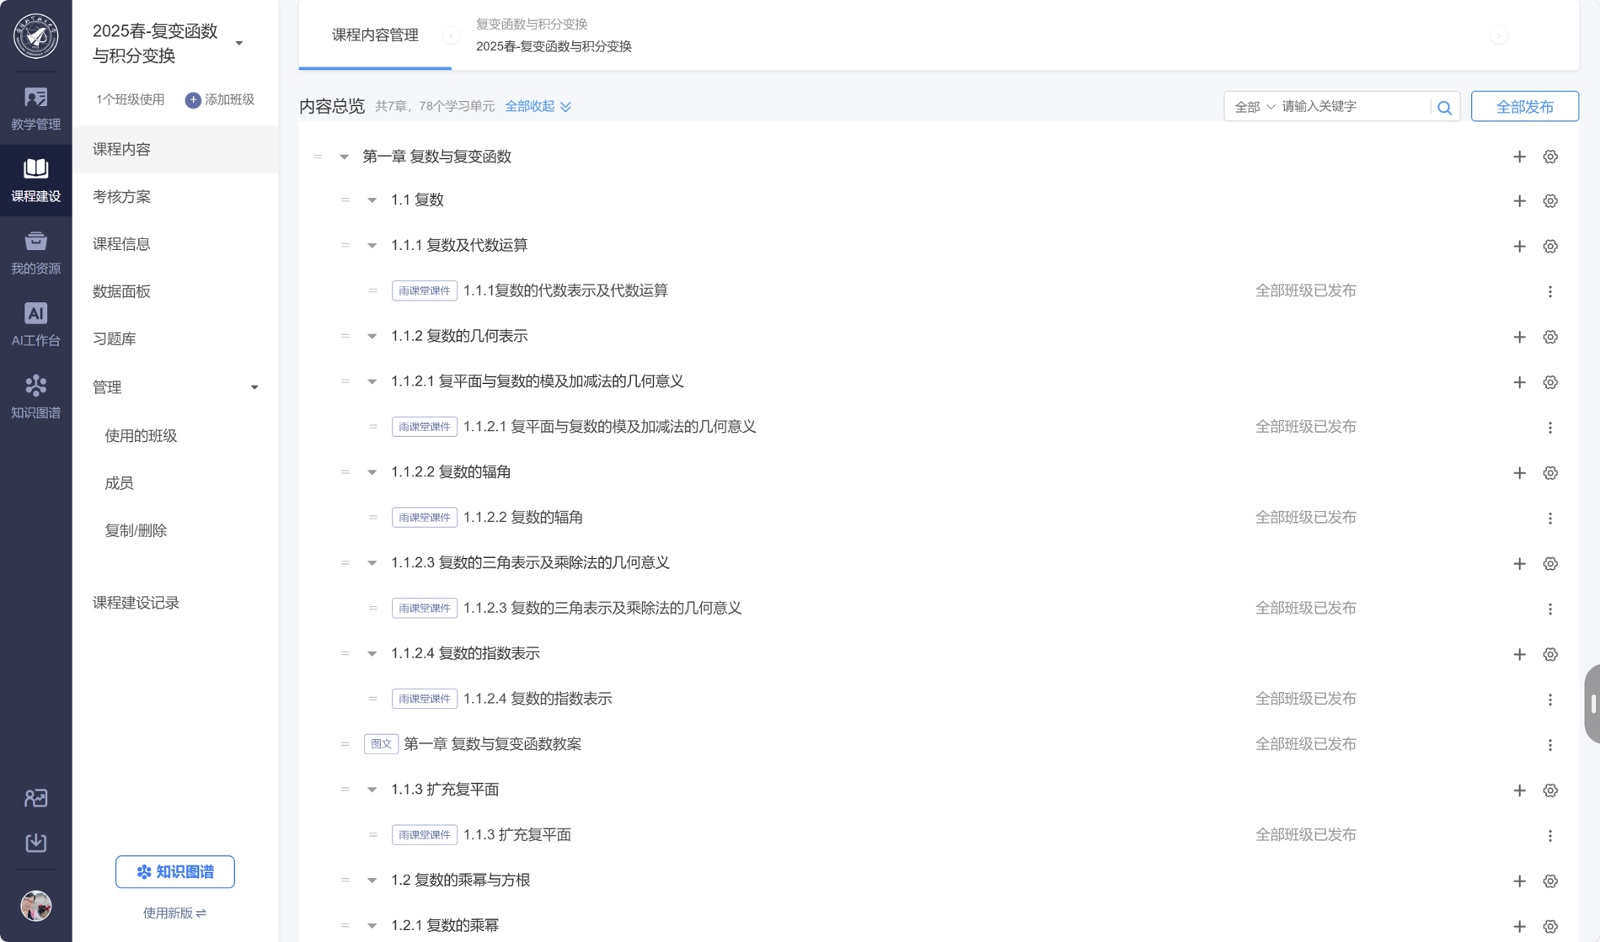Collapse the 1.1.2 复数的几何表示 section
The width and height of the screenshot is (1600, 942).
click(x=372, y=337)
